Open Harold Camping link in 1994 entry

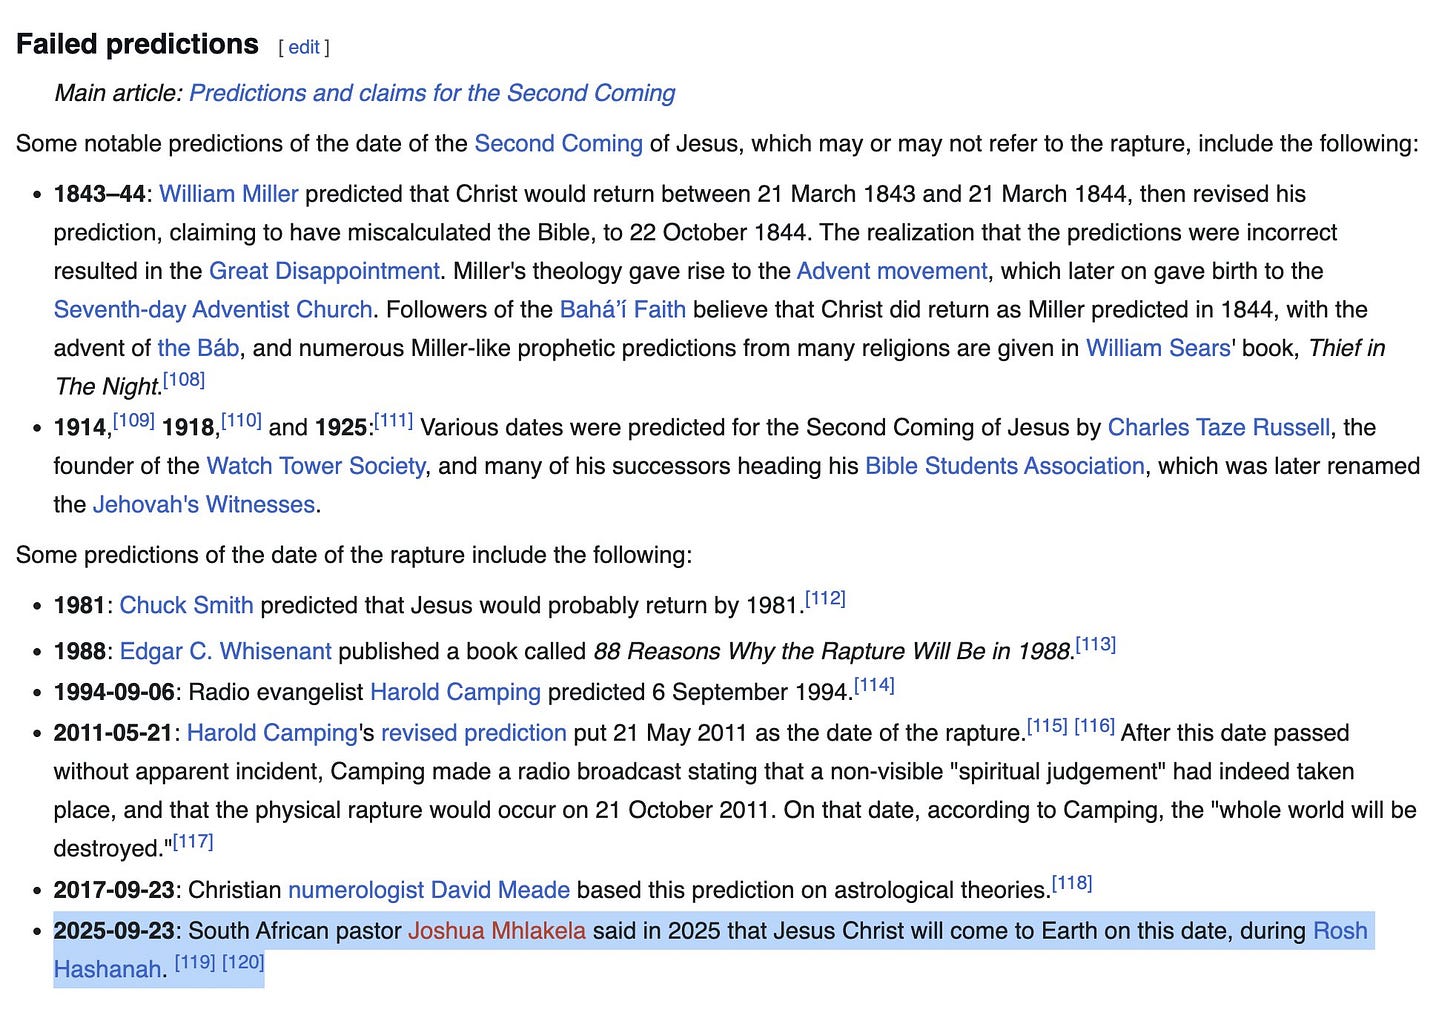(455, 692)
